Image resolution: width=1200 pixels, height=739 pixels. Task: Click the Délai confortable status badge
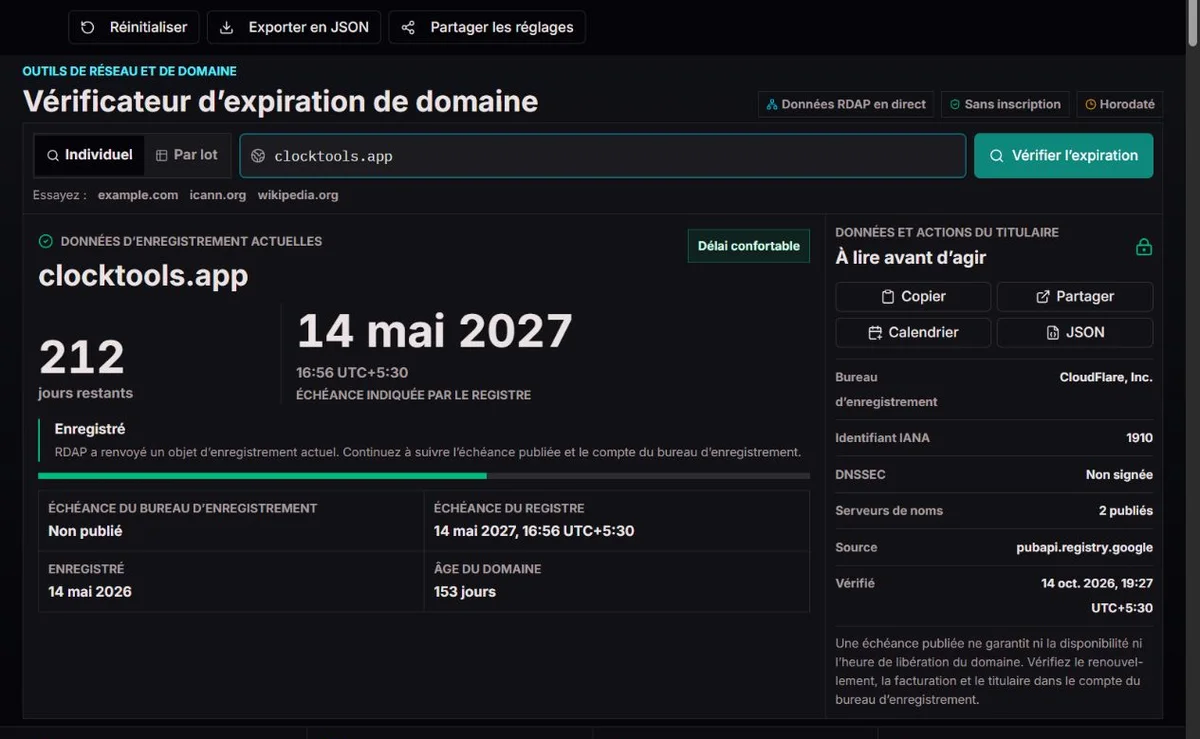click(x=748, y=246)
